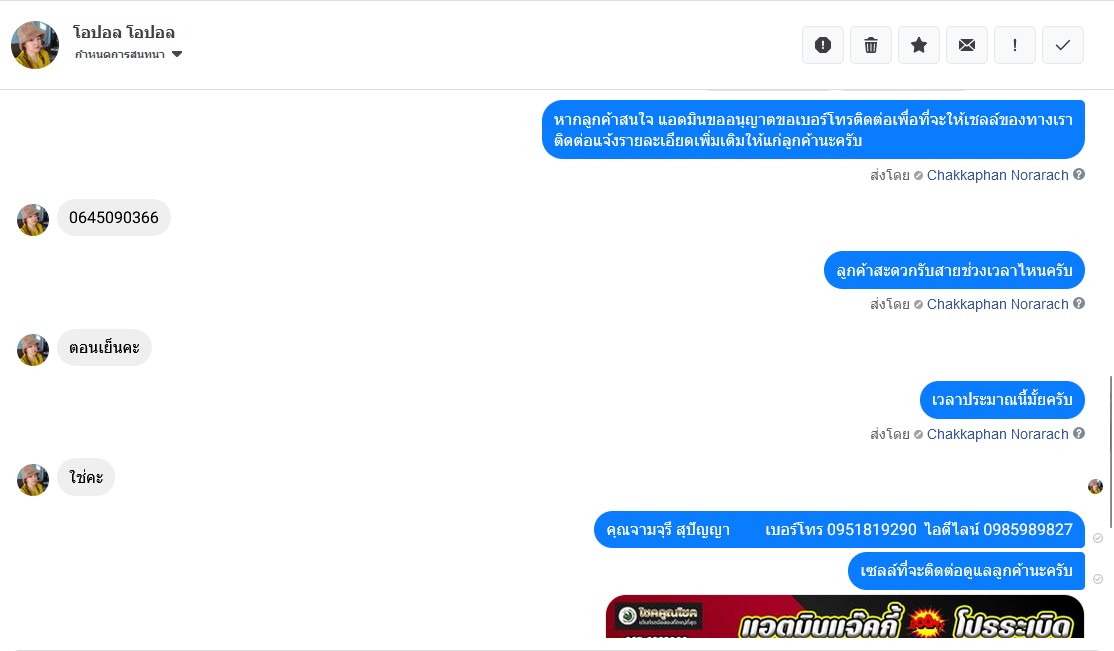Click the spam report octagon icon
Viewport: 1114px width, 651px height.
(x=823, y=45)
